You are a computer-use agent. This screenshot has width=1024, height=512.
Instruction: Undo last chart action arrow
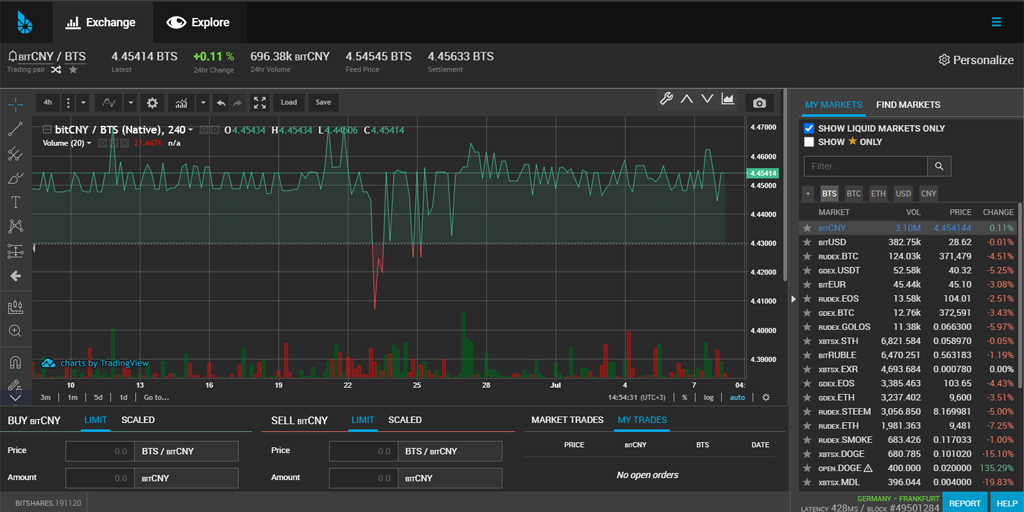221,103
